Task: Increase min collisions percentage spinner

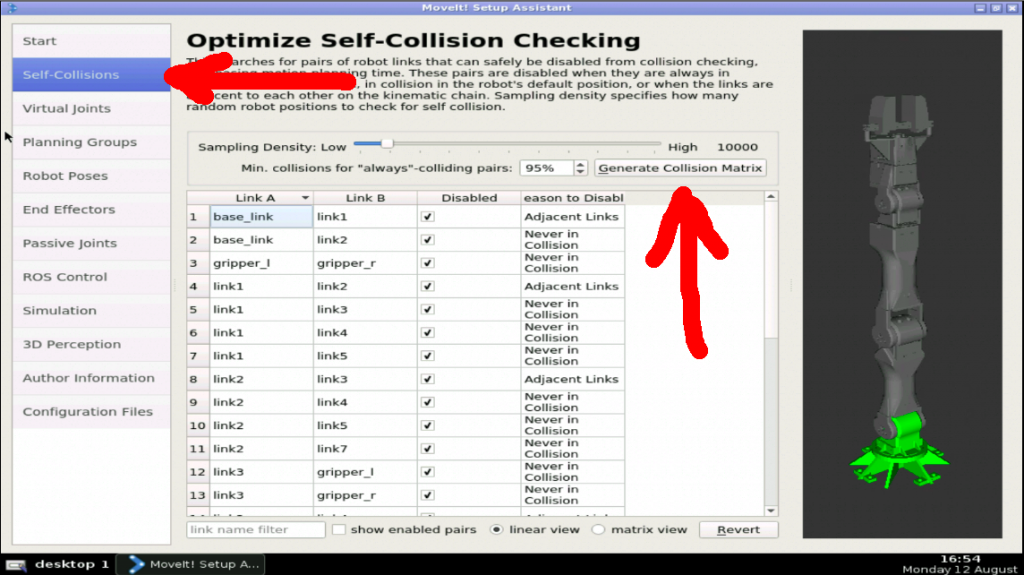Action: tap(580, 164)
